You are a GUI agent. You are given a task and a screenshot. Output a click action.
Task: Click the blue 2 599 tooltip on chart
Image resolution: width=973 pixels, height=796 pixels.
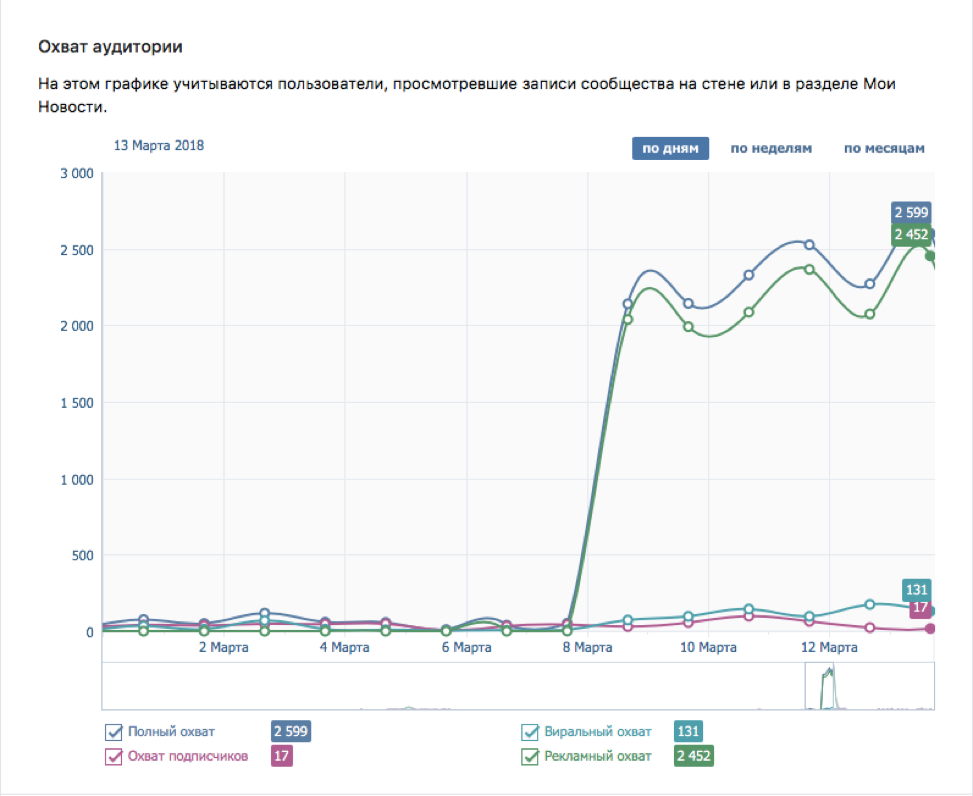coord(911,212)
